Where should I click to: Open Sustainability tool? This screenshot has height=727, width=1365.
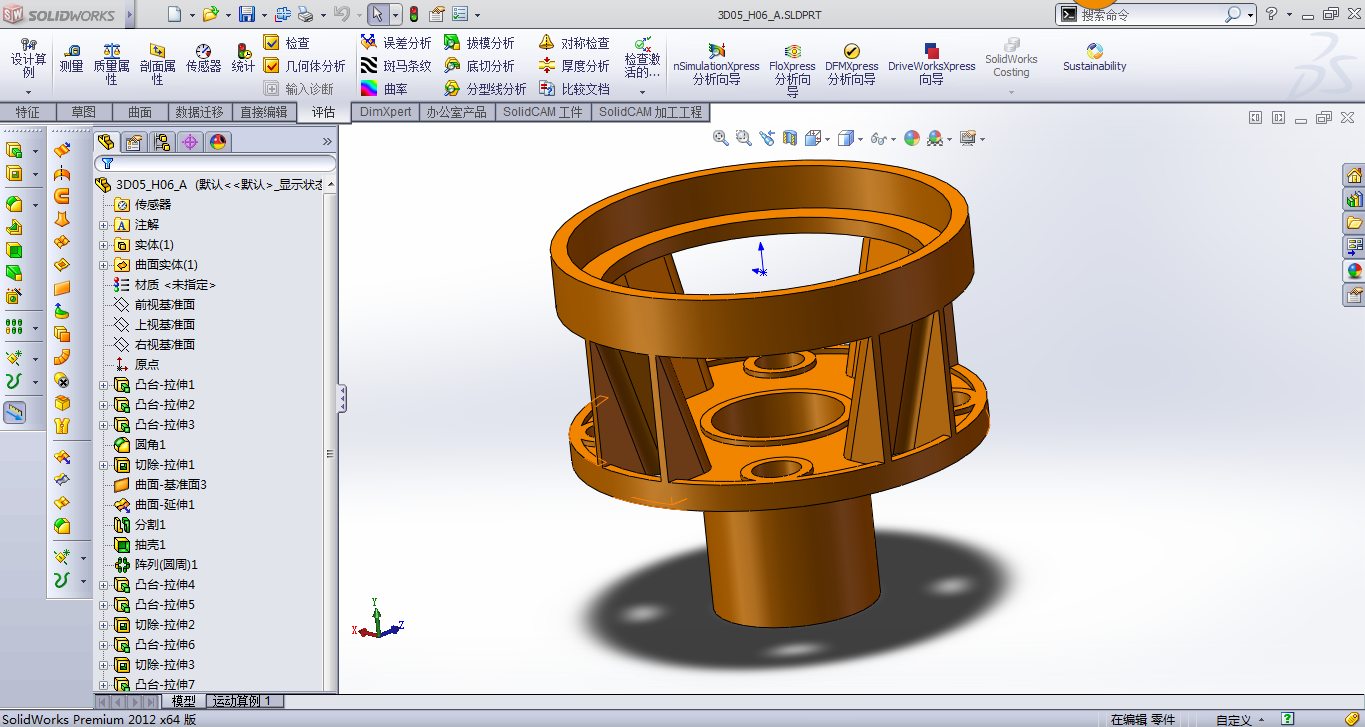click(1095, 58)
